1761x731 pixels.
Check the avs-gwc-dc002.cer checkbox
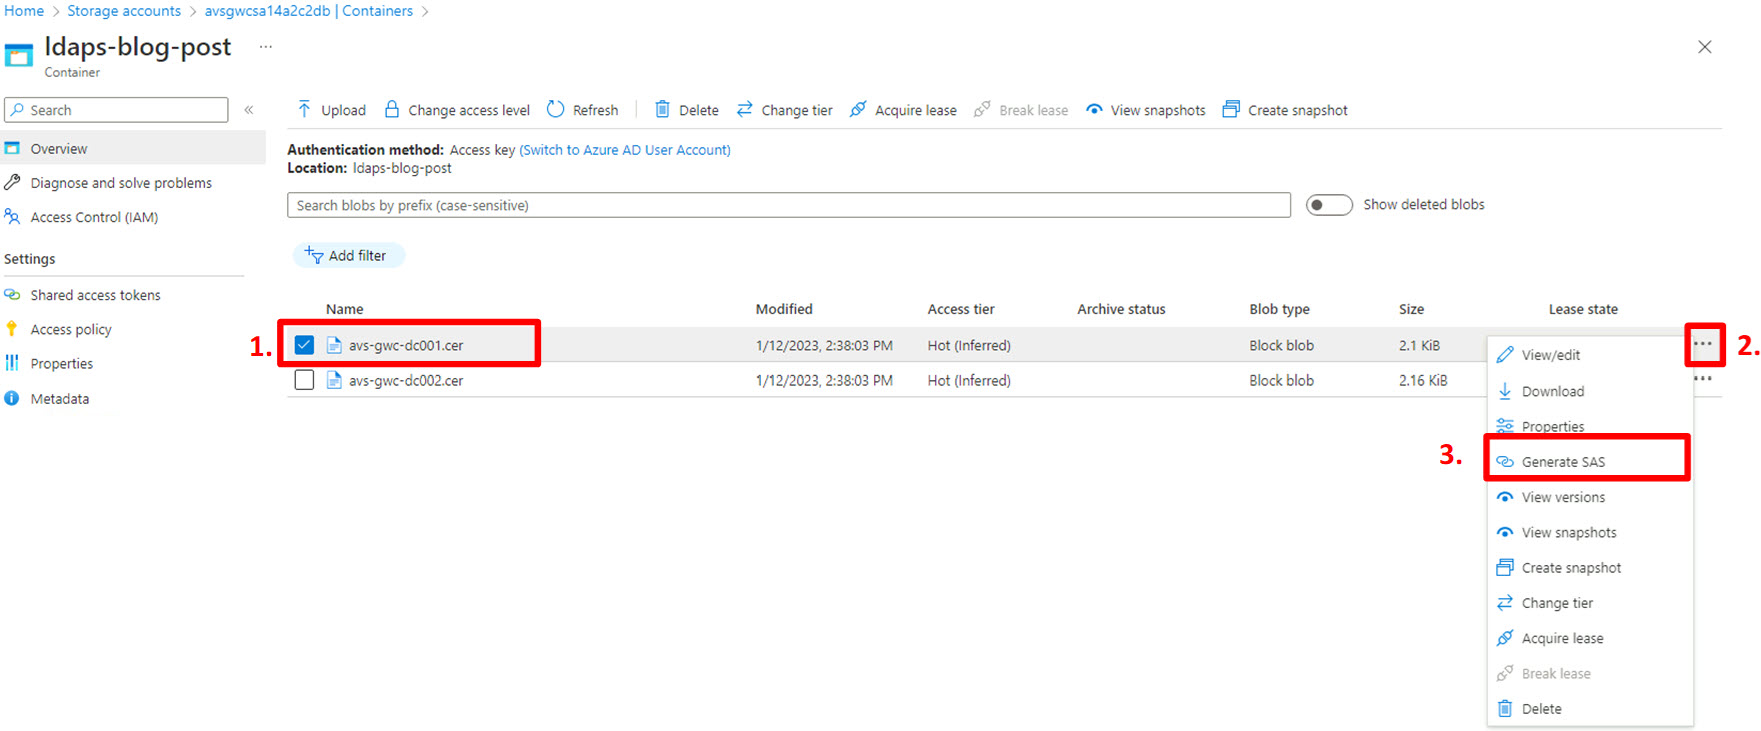(x=304, y=380)
